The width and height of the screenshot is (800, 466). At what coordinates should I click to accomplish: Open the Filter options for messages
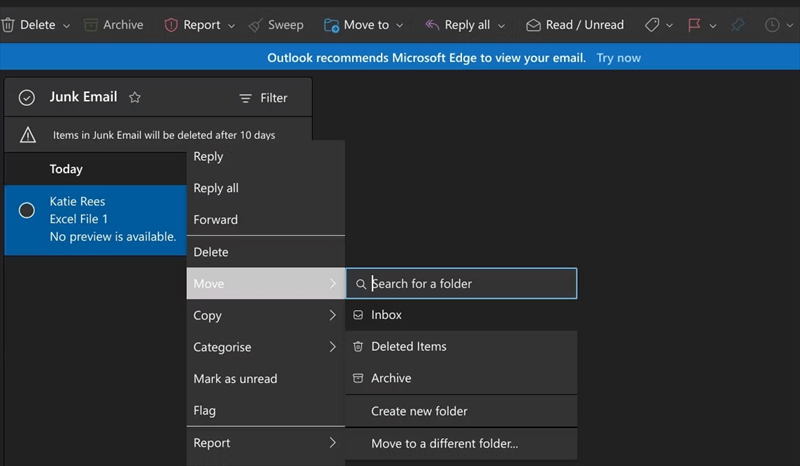pyautogui.click(x=263, y=98)
